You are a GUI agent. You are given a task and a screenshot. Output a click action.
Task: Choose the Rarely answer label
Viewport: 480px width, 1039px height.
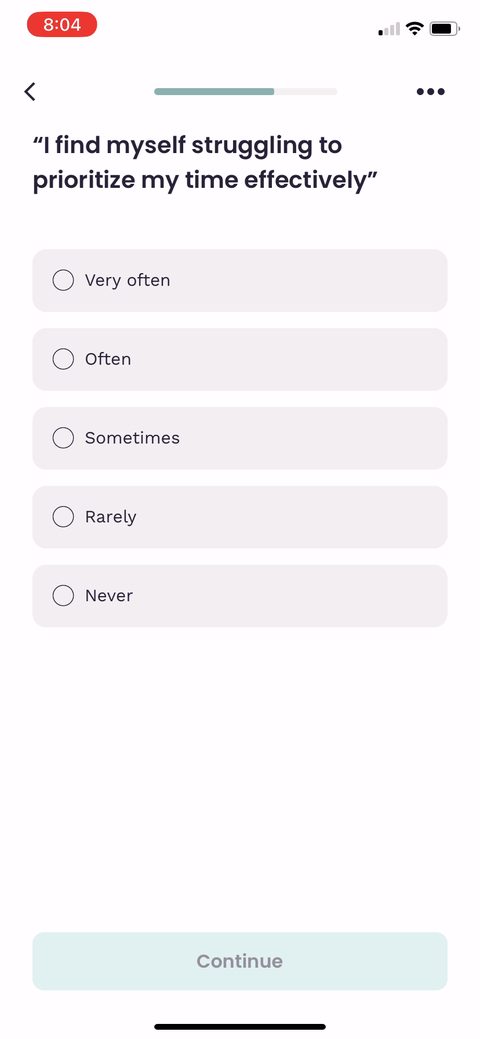point(111,517)
